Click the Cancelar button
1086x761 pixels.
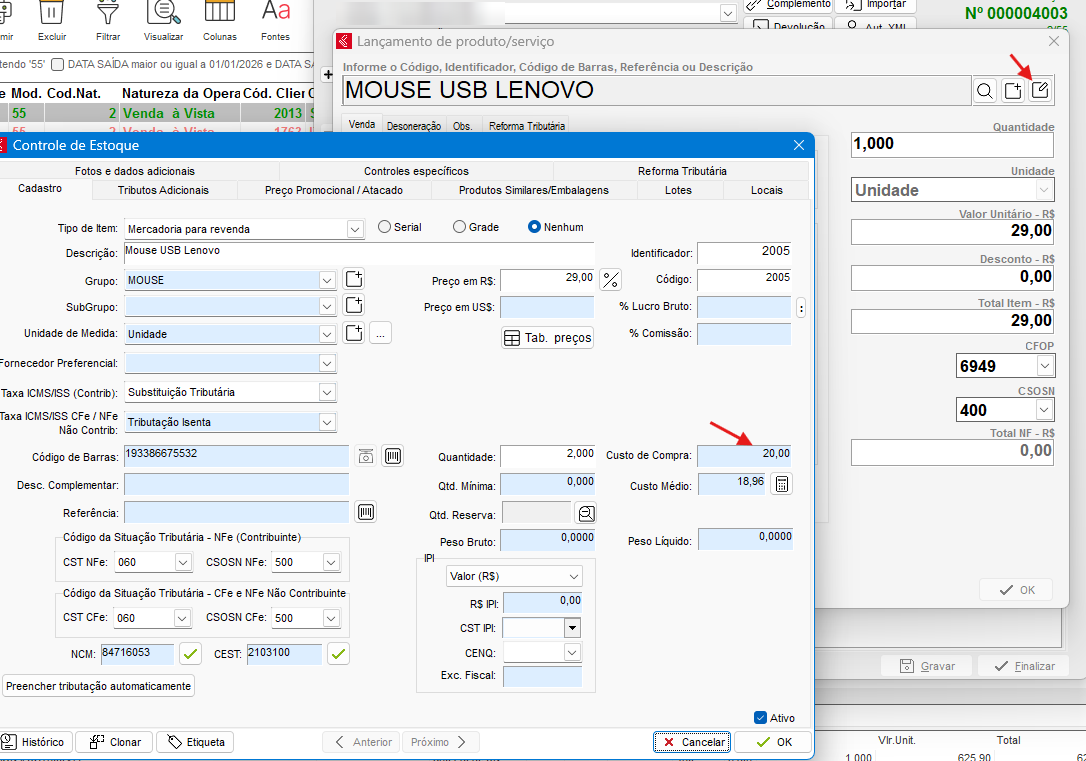tap(693, 742)
